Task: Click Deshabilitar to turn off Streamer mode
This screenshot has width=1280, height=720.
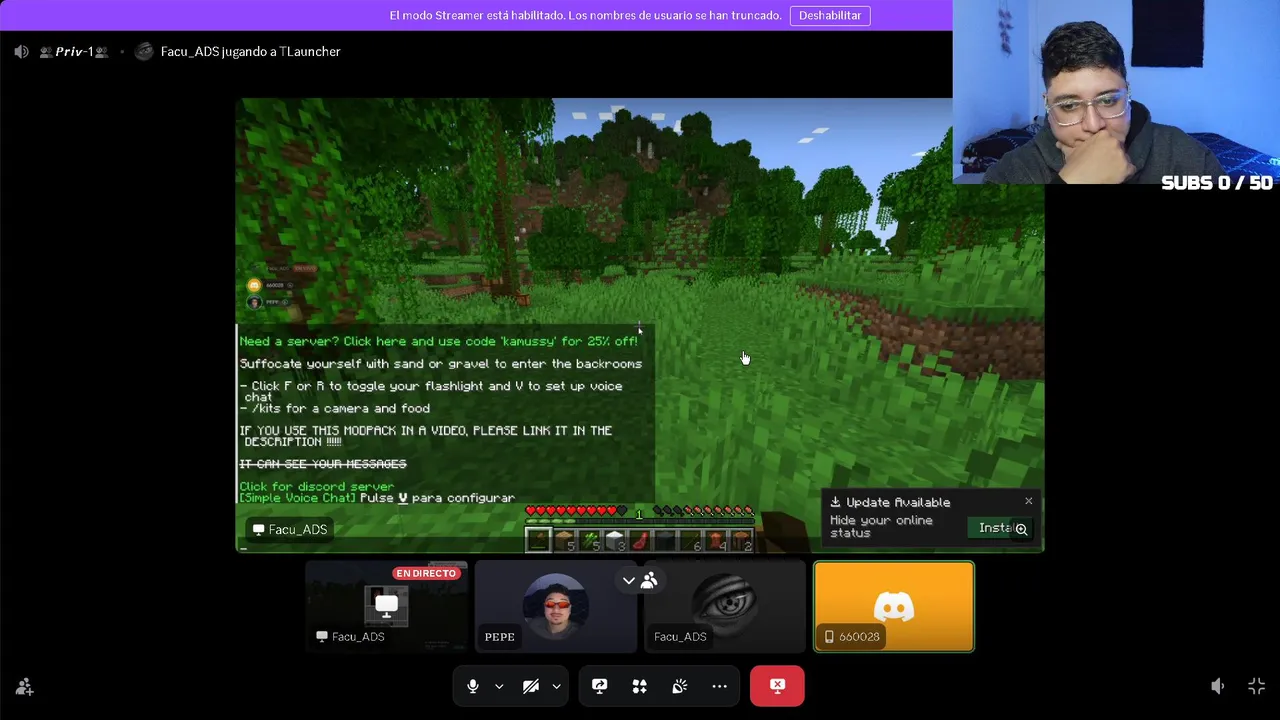Action: click(830, 15)
